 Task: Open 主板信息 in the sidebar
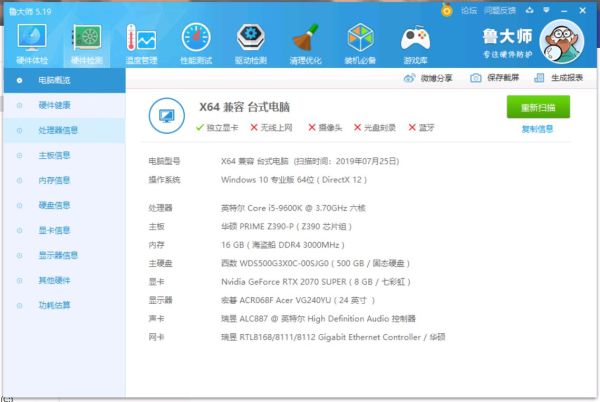click(x=54, y=155)
